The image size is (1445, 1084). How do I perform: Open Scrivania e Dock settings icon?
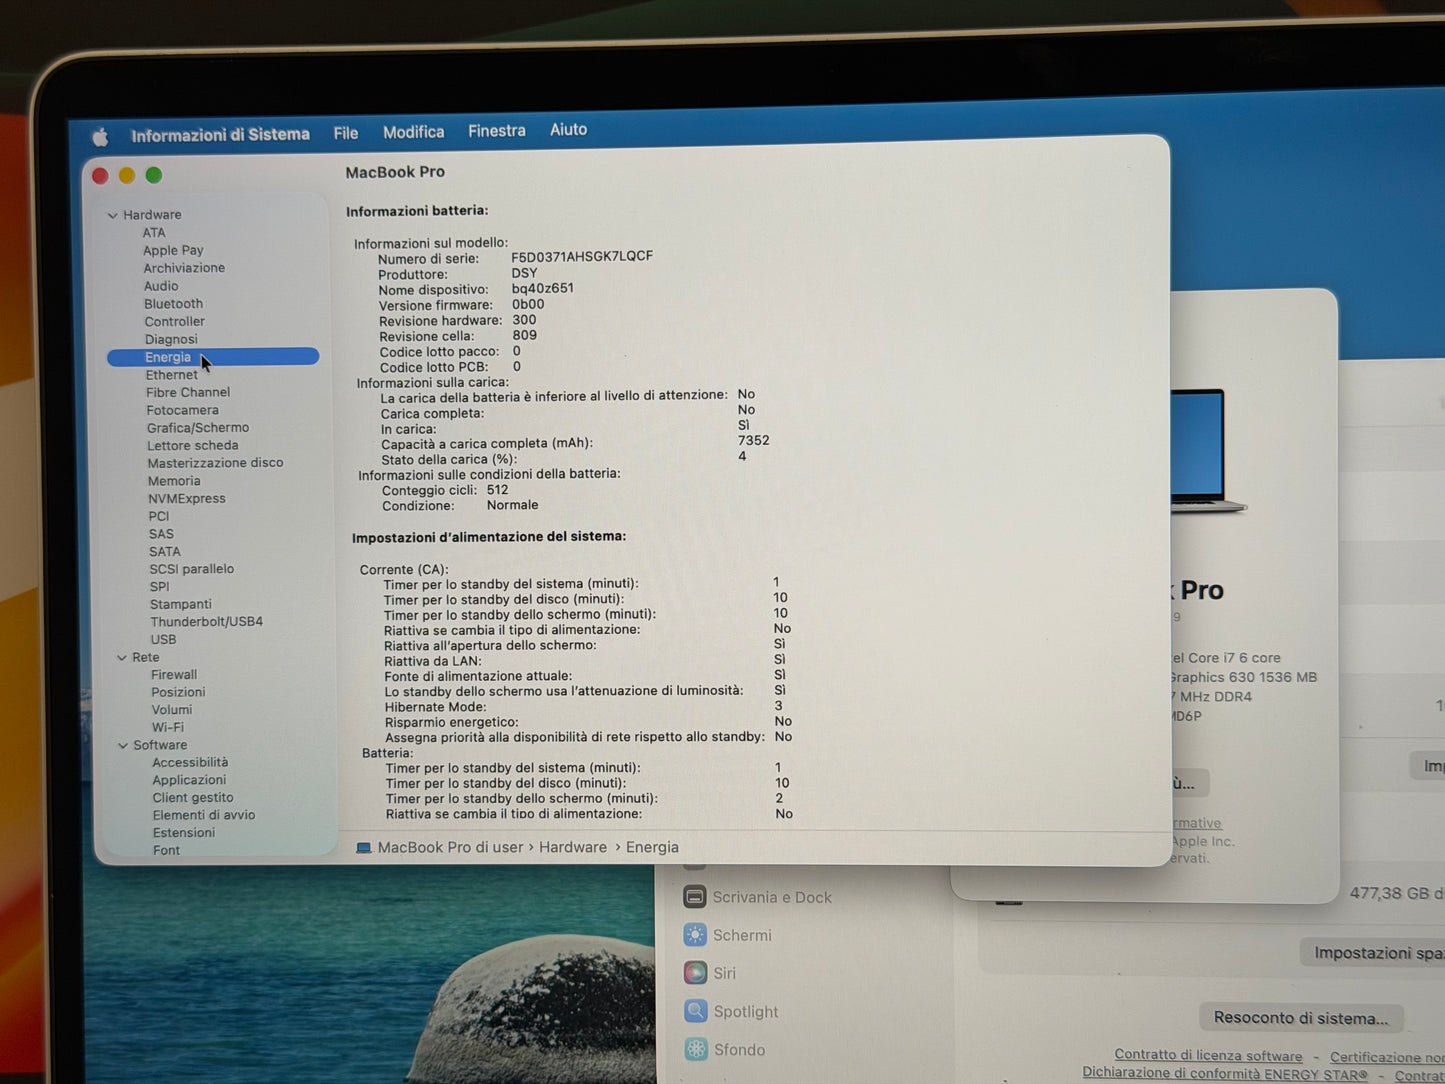(695, 897)
